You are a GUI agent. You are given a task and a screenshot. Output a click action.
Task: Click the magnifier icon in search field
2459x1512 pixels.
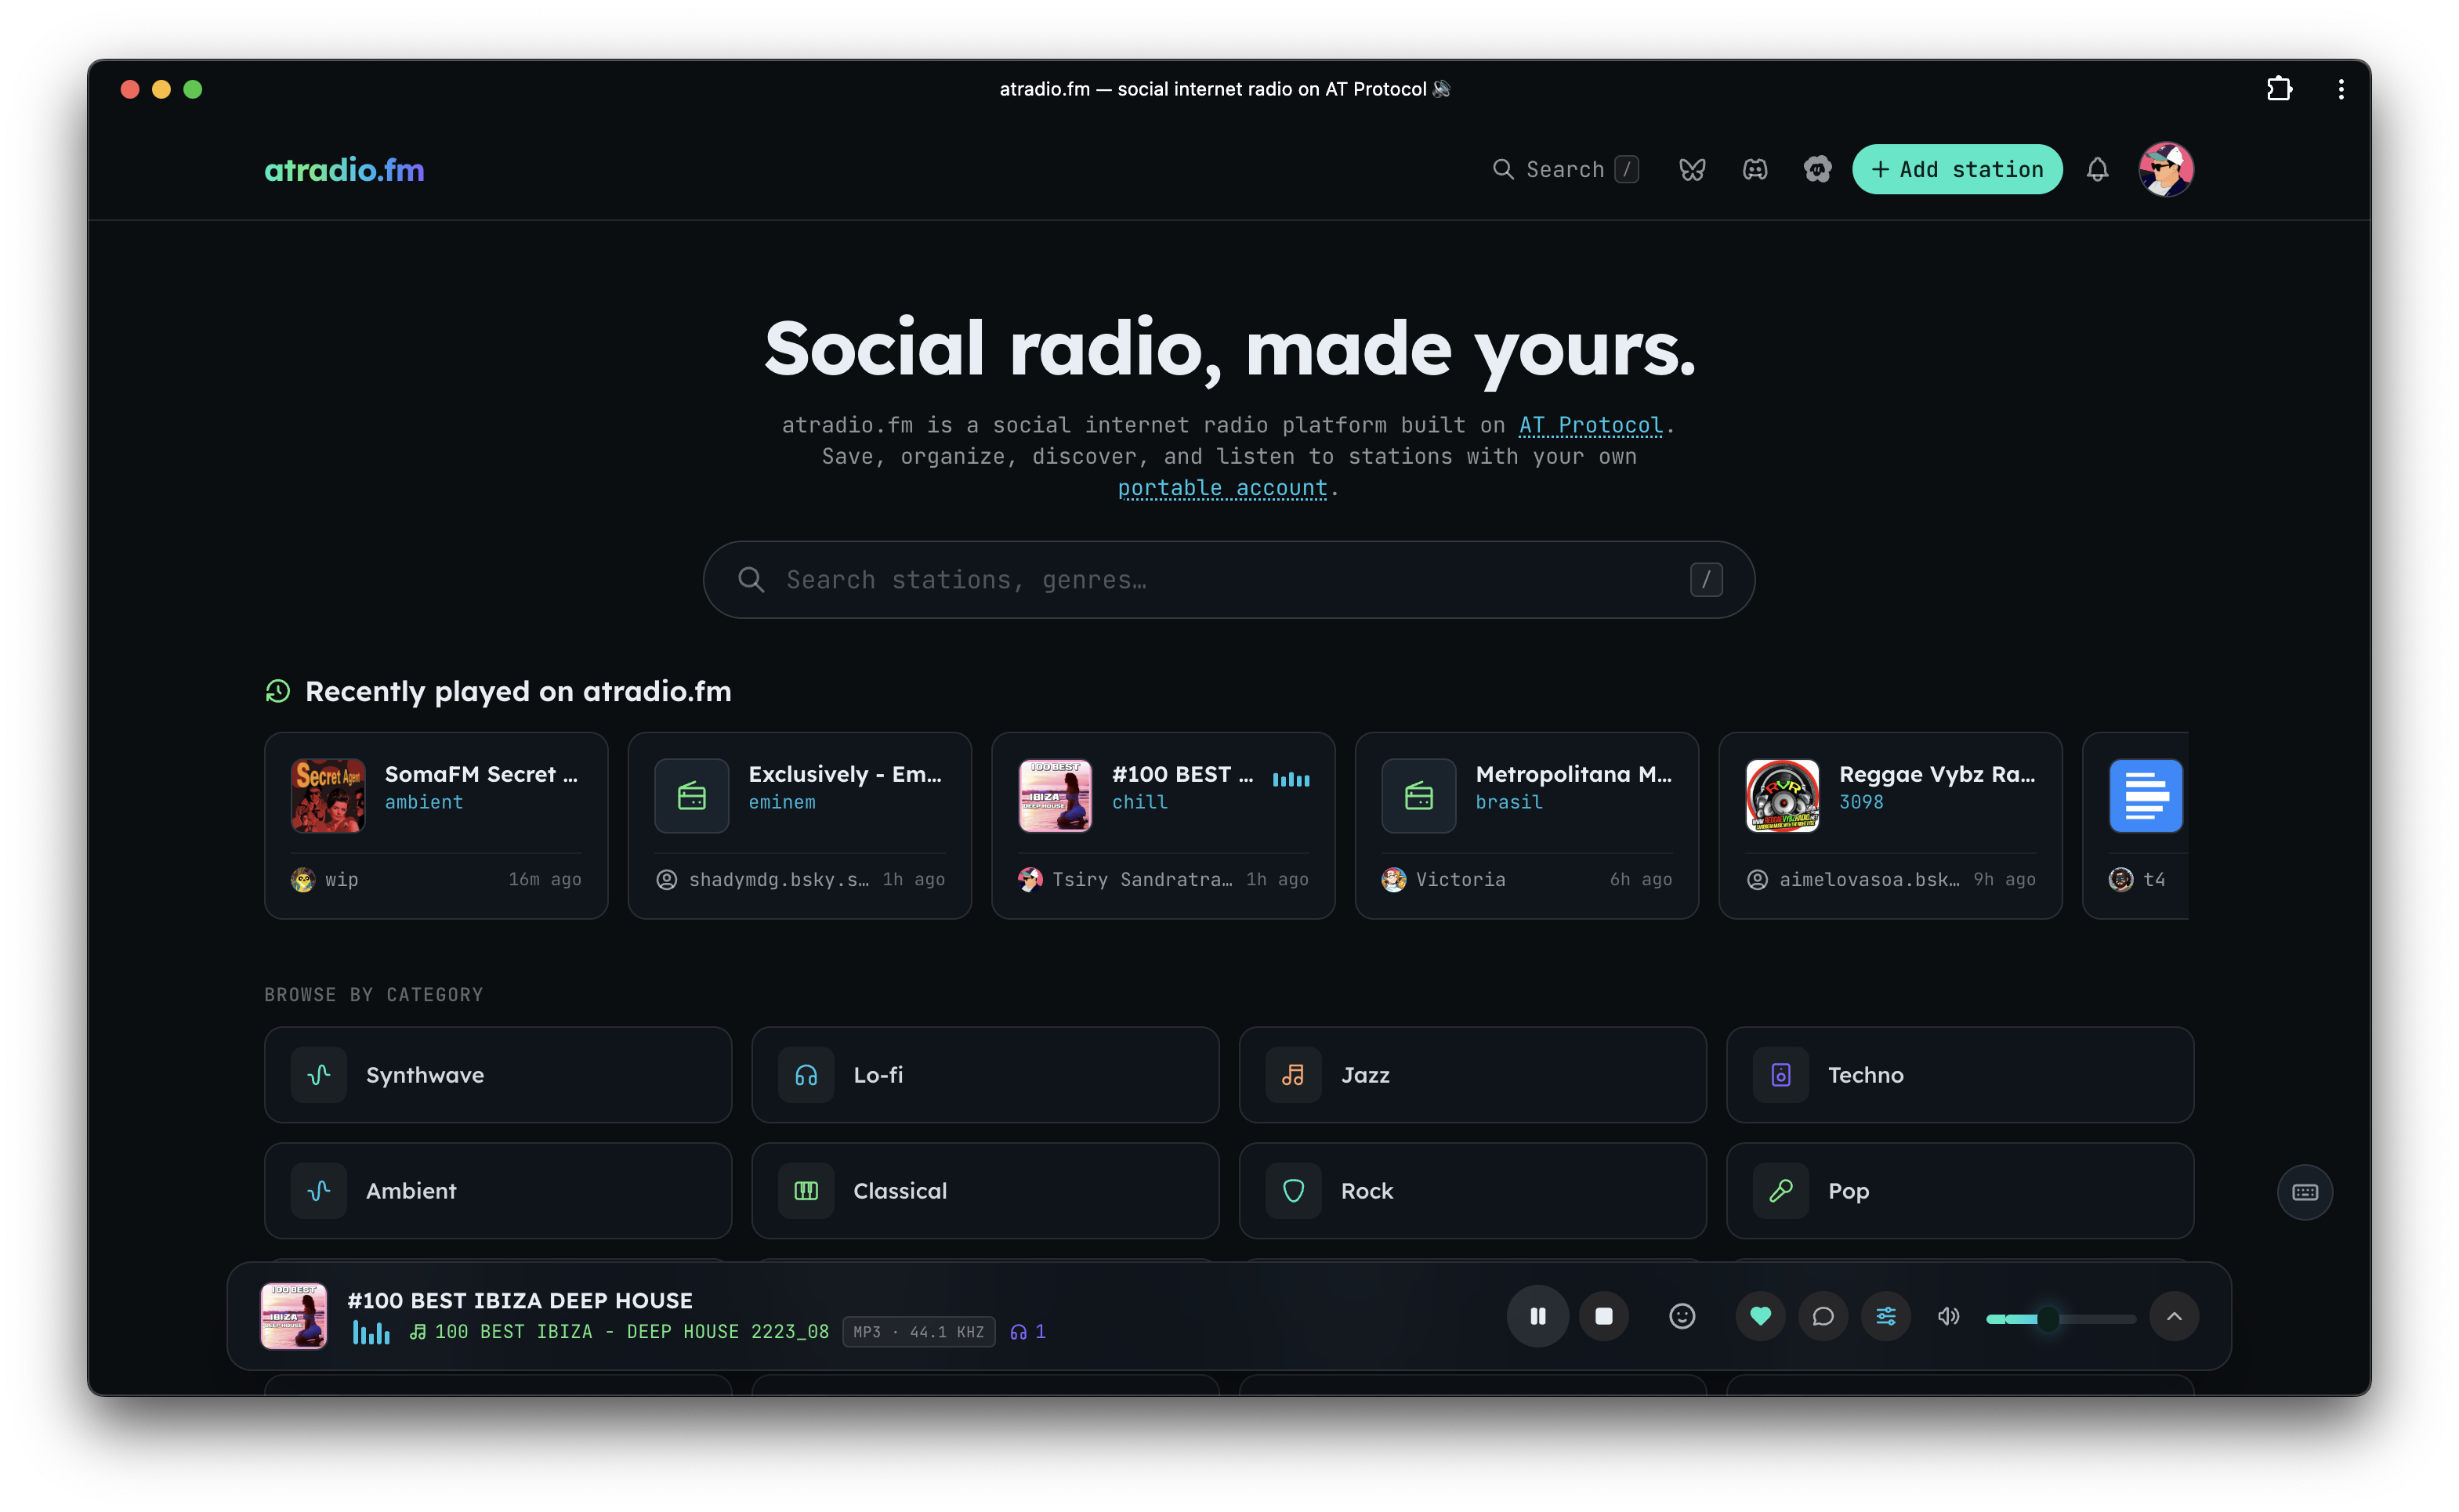(751, 580)
